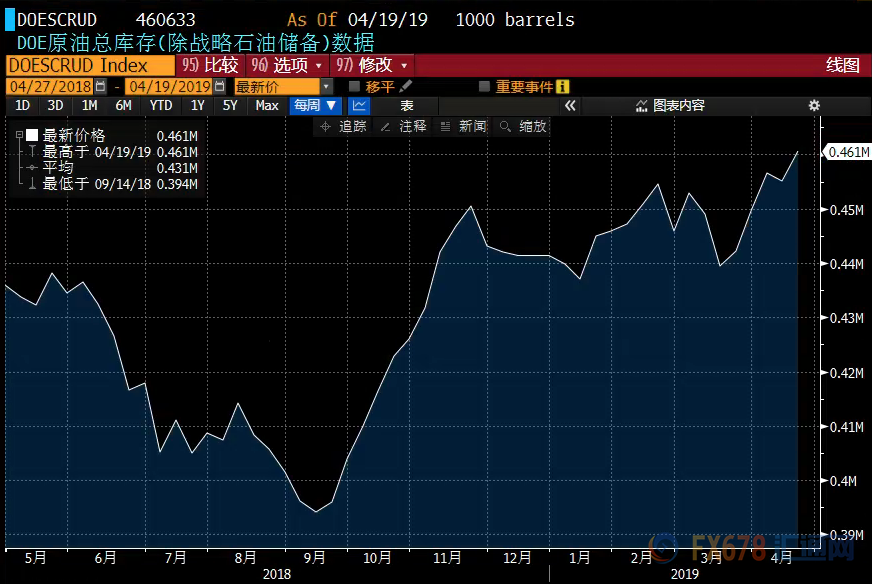The image size is (872, 584).
Task: Click the double-chevron collapse panel icon
Action: [570, 105]
